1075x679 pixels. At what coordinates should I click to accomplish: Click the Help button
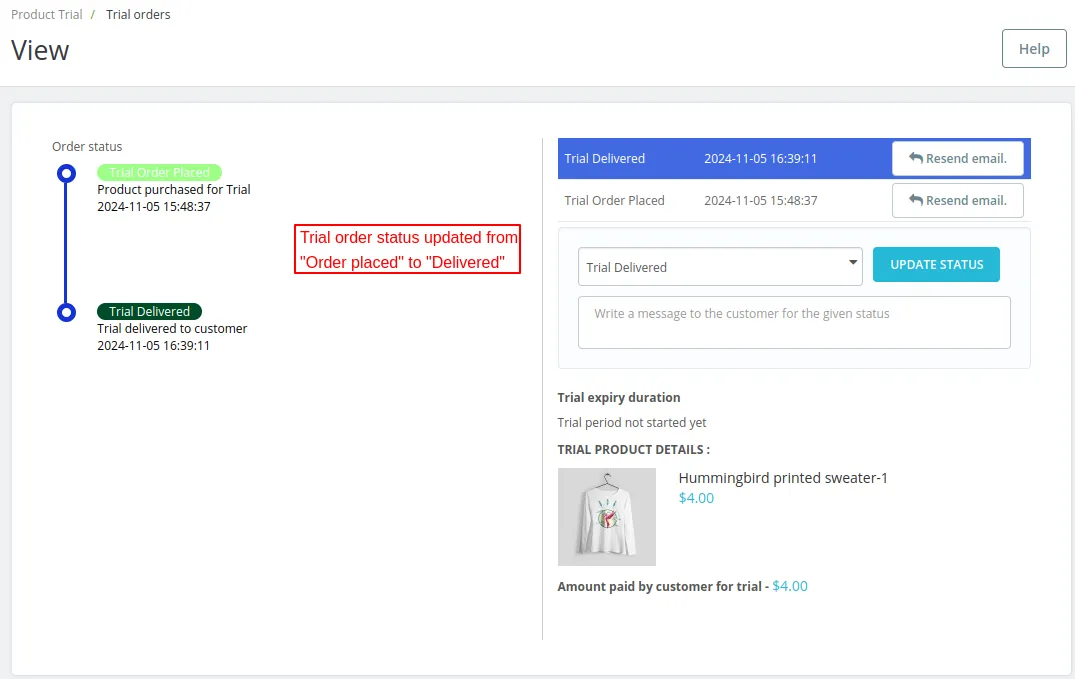(1034, 49)
